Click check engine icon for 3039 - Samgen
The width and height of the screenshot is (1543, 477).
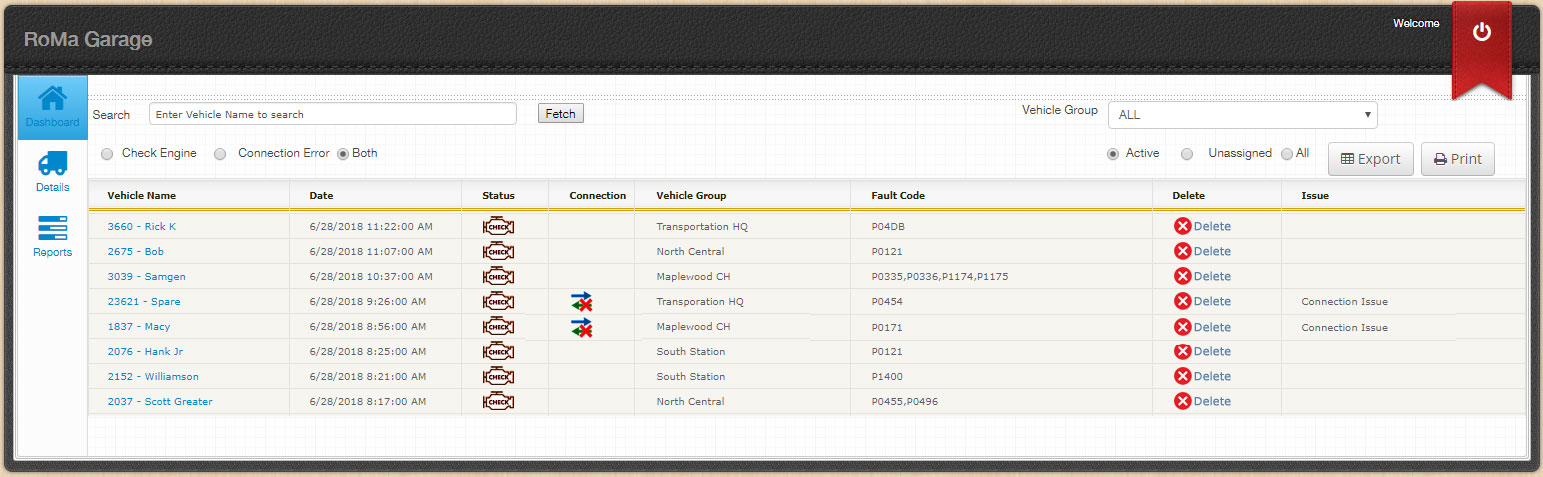click(498, 276)
